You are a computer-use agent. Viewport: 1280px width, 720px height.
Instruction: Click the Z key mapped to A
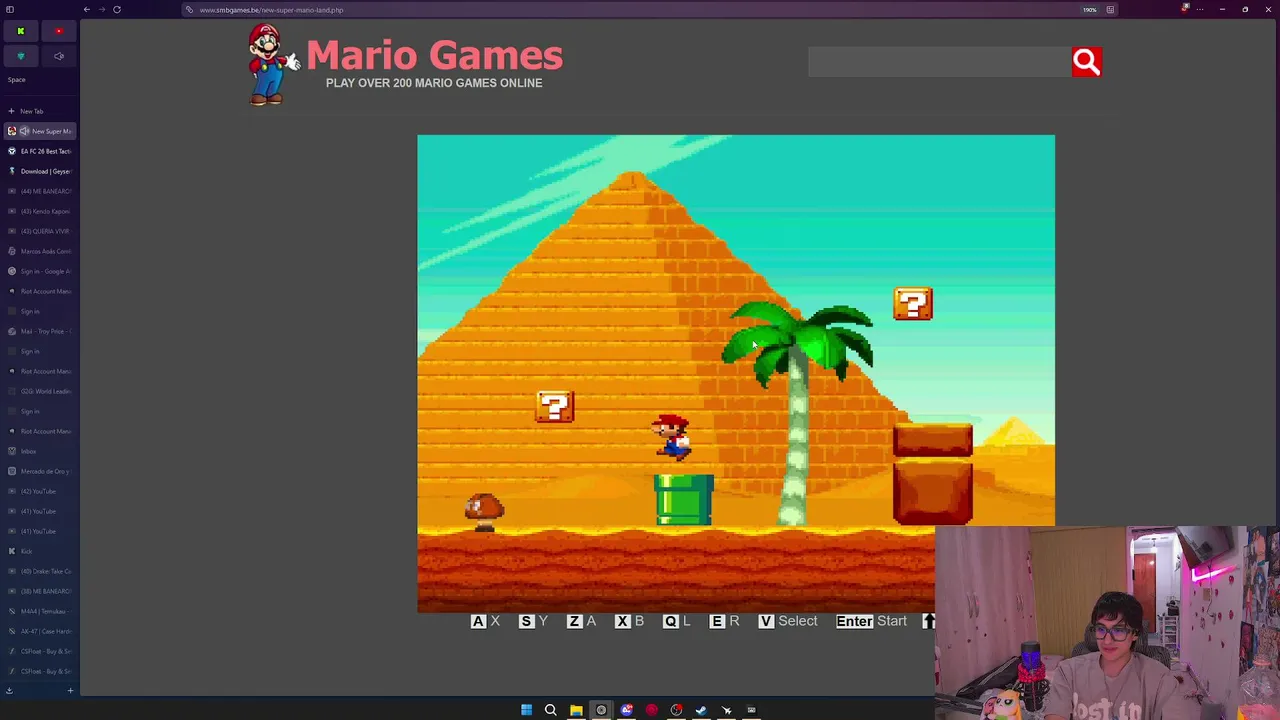pos(574,621)
